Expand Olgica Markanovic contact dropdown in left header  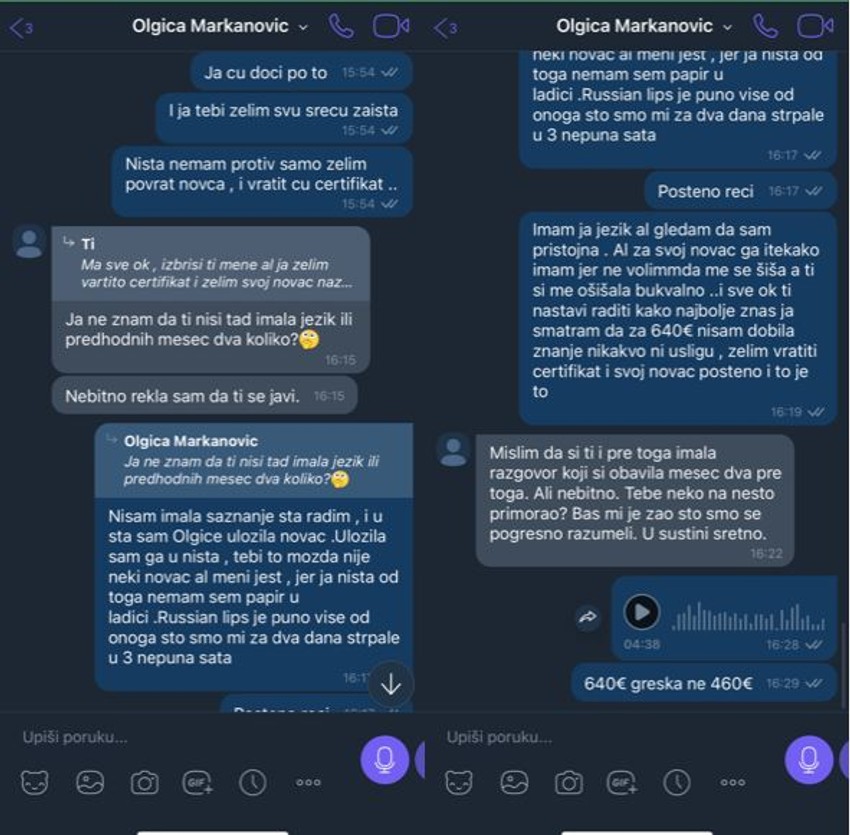pos(304,27)
